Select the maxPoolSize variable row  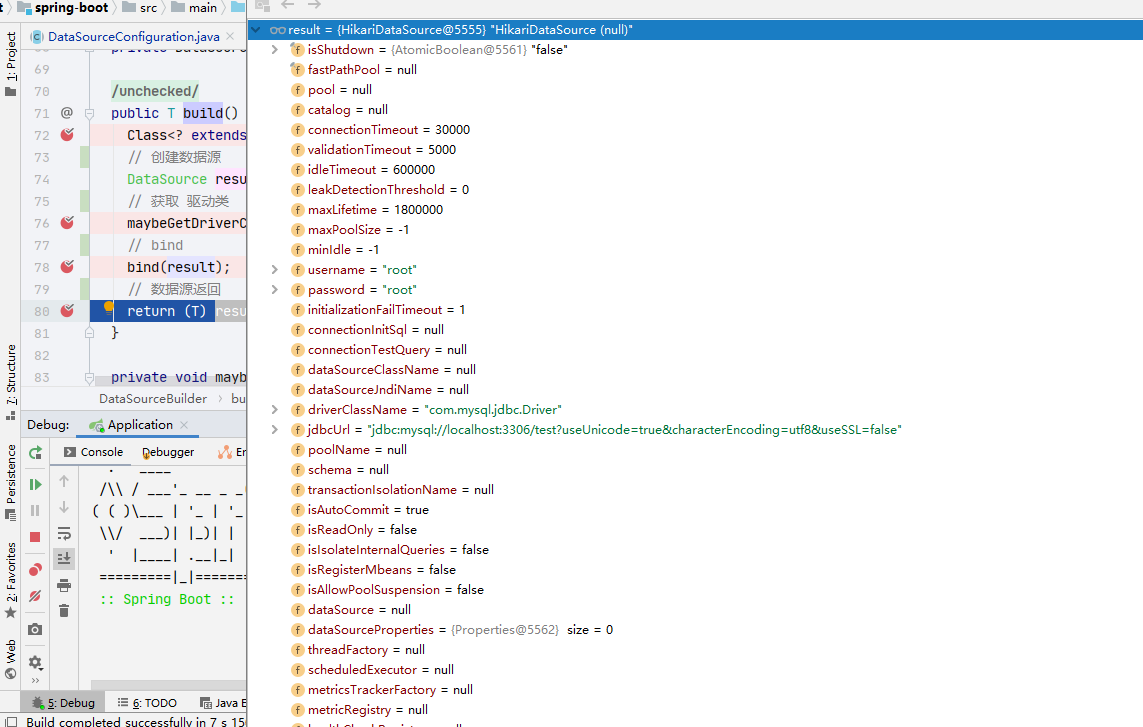pyautogui.click(x=358, y=230)
